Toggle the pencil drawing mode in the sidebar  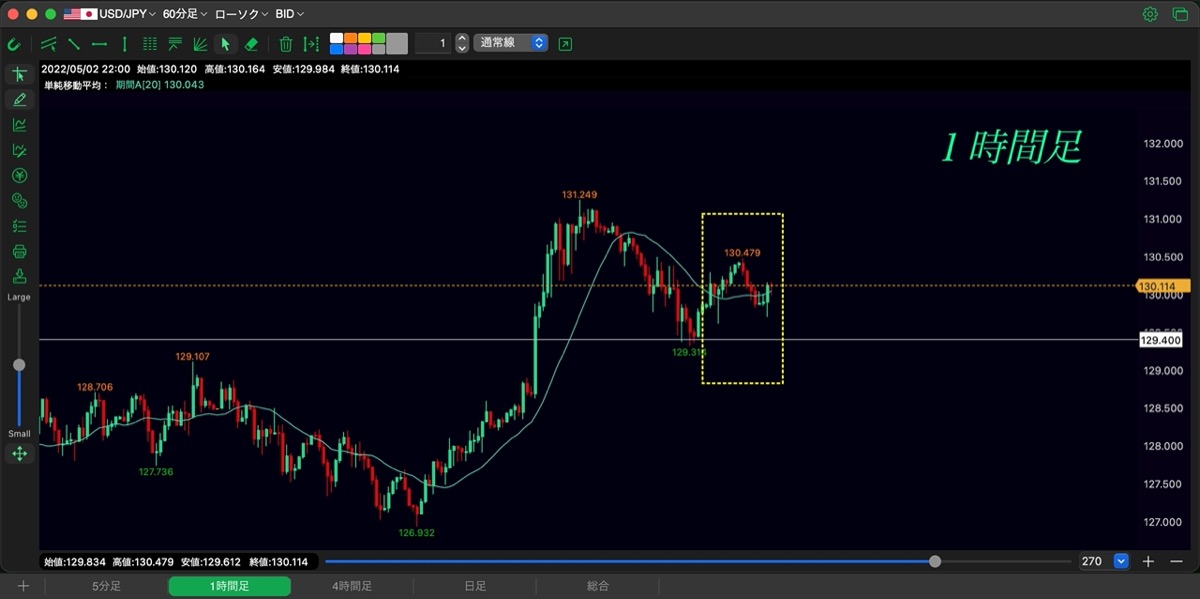coord(19,99)
